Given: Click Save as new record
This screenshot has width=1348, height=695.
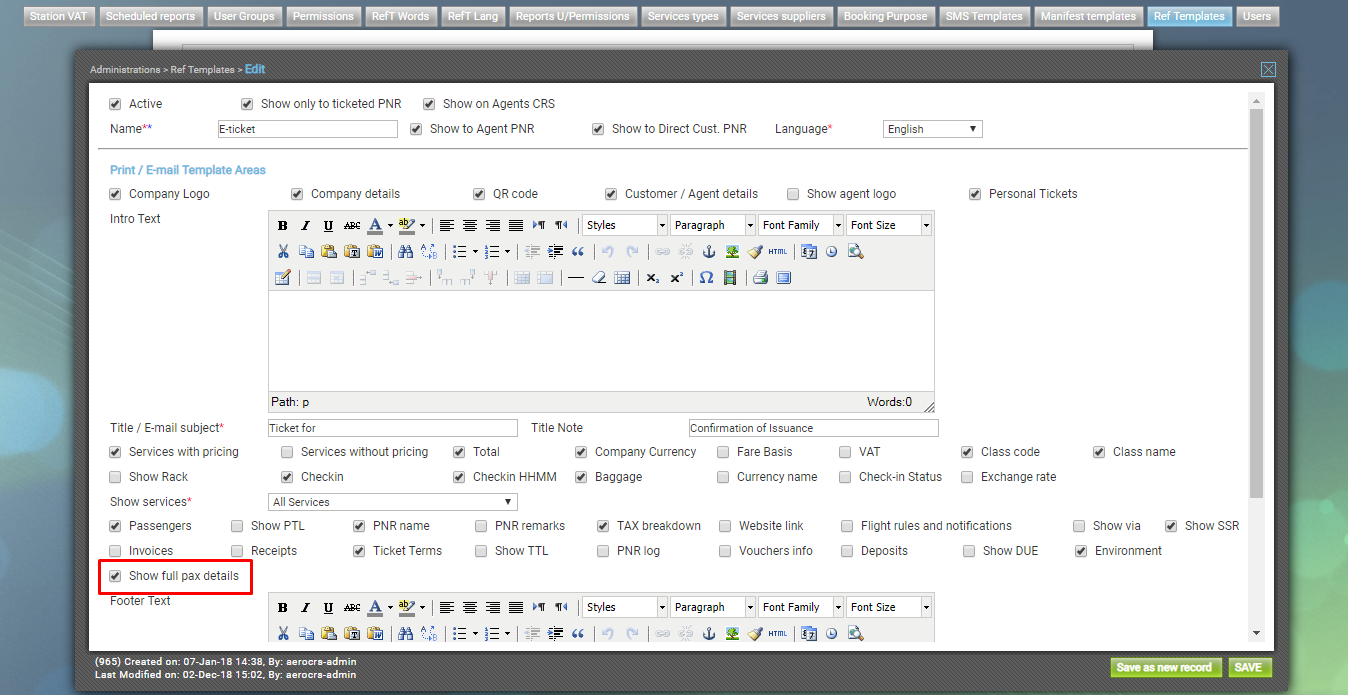Looking at the screenshot, I should click(x=1165, y=668).
